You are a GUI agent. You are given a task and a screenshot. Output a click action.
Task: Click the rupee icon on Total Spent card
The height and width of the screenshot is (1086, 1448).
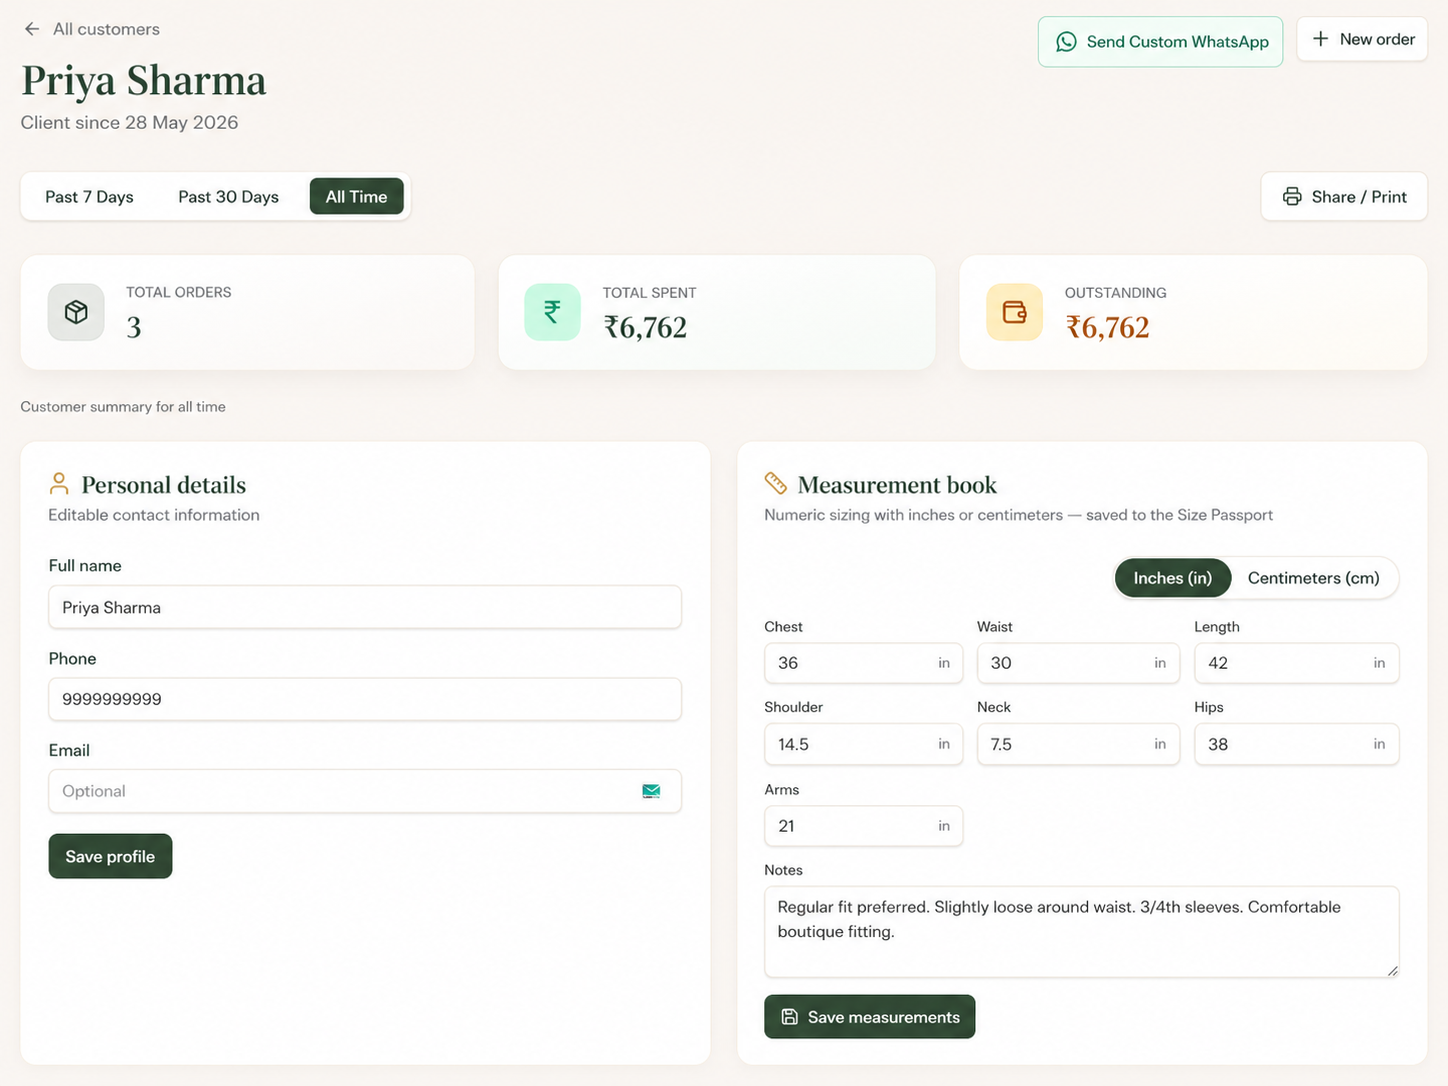tap(552, 312)
